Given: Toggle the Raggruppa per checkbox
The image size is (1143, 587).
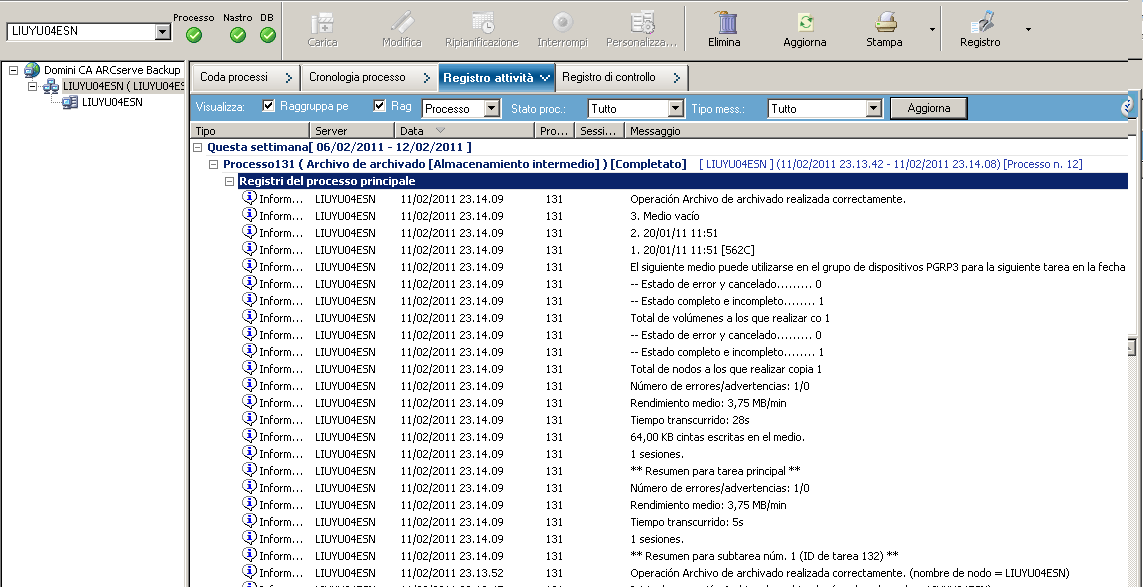Looking at the screenshot, I should 268,106.
